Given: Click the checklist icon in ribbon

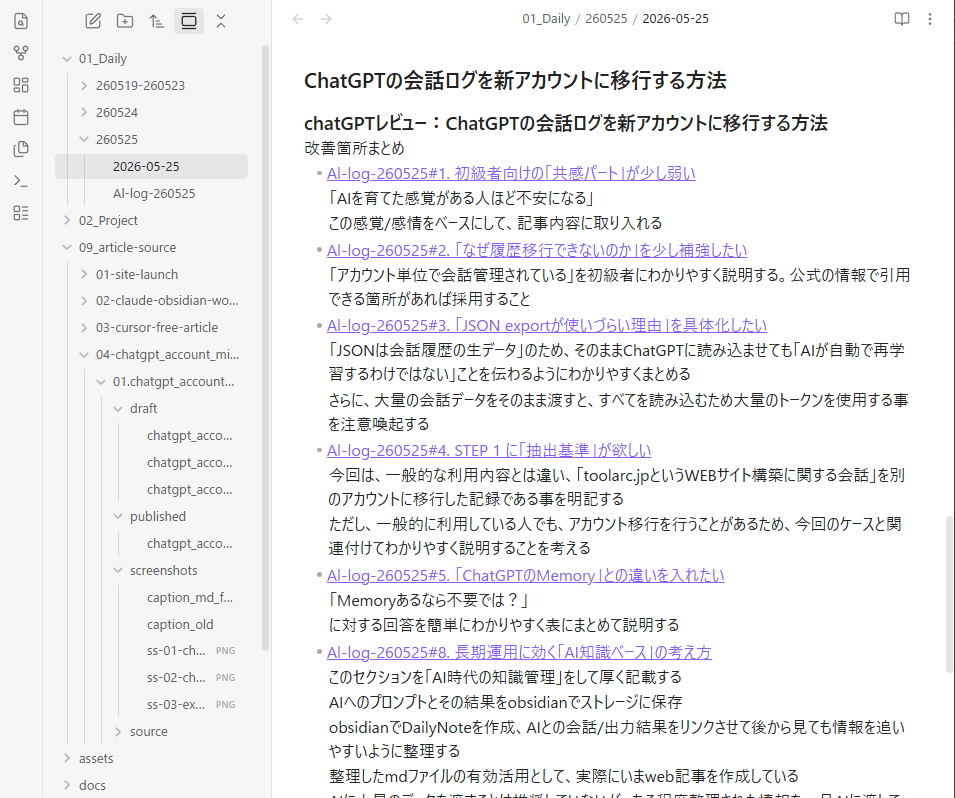Looking at the screenshot, I should [21, 213].
